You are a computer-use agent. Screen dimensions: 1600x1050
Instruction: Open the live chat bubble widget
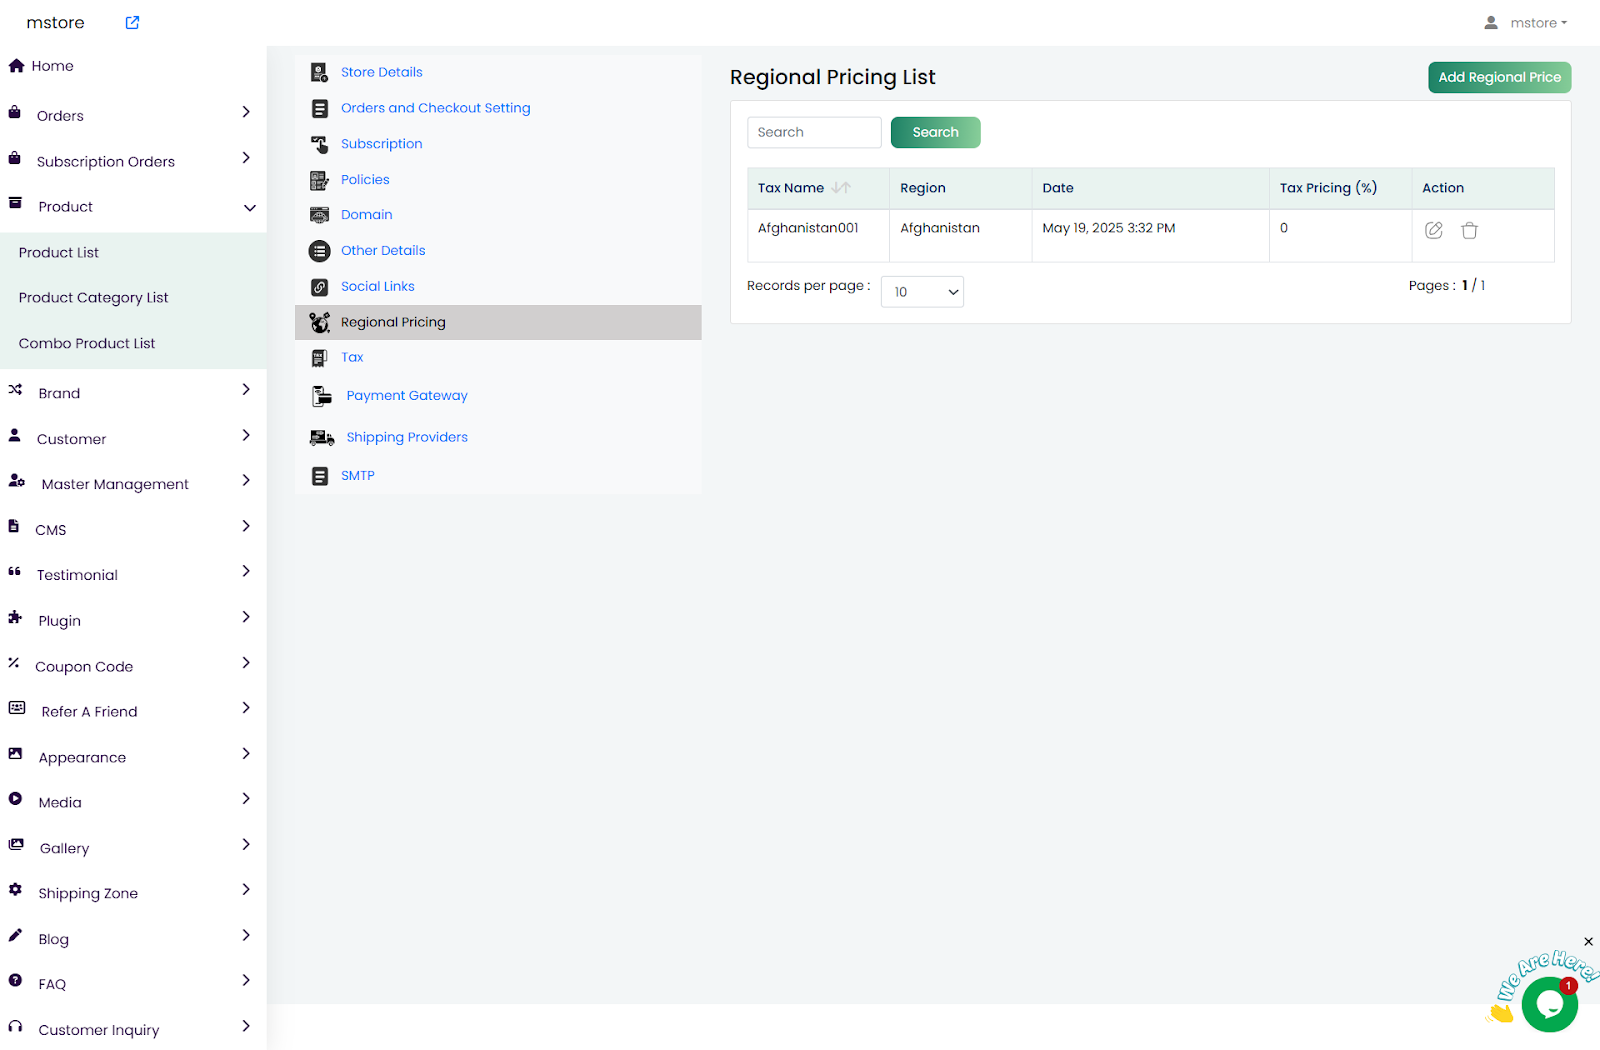pos(1549,1004)
